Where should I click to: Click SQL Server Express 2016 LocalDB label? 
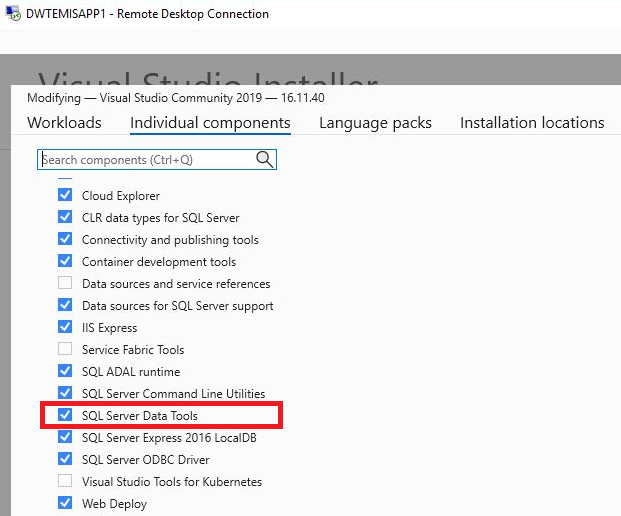click(x=169, y=438)
